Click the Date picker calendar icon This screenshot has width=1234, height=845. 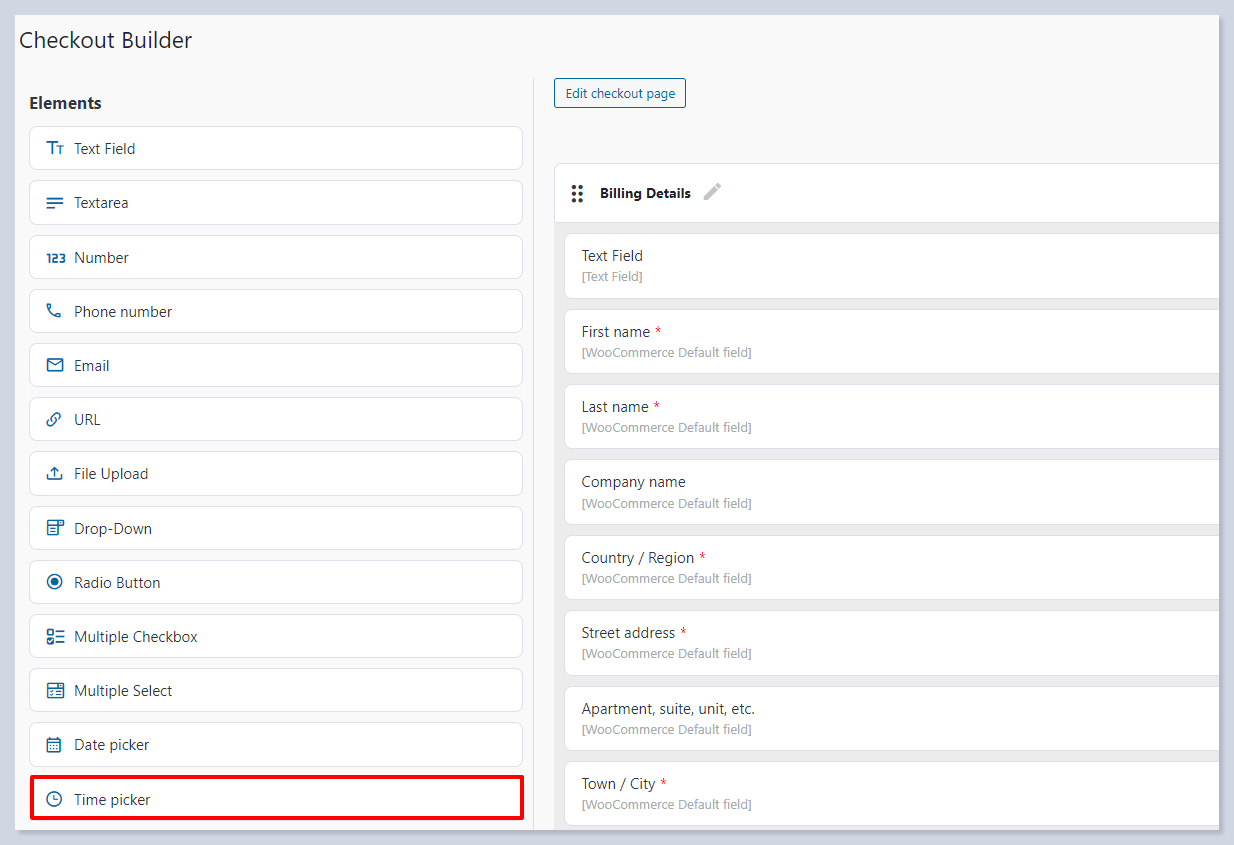coord(54,745)
